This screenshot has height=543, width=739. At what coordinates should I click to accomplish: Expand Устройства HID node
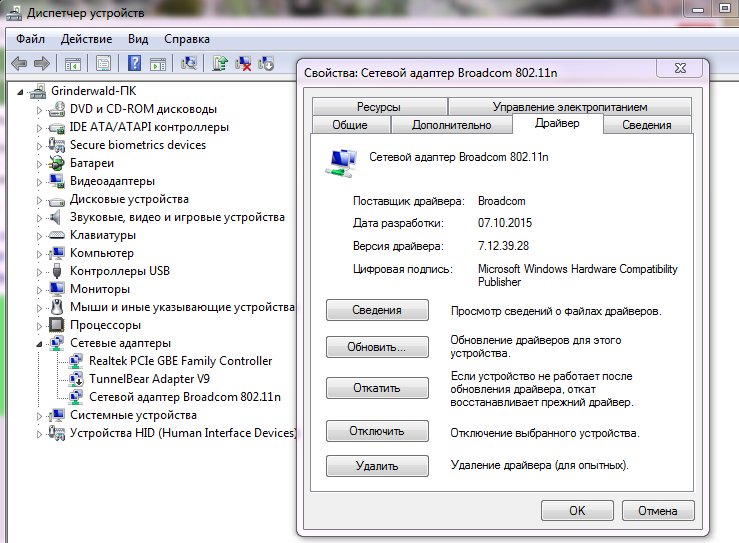[x=40, y=434]
